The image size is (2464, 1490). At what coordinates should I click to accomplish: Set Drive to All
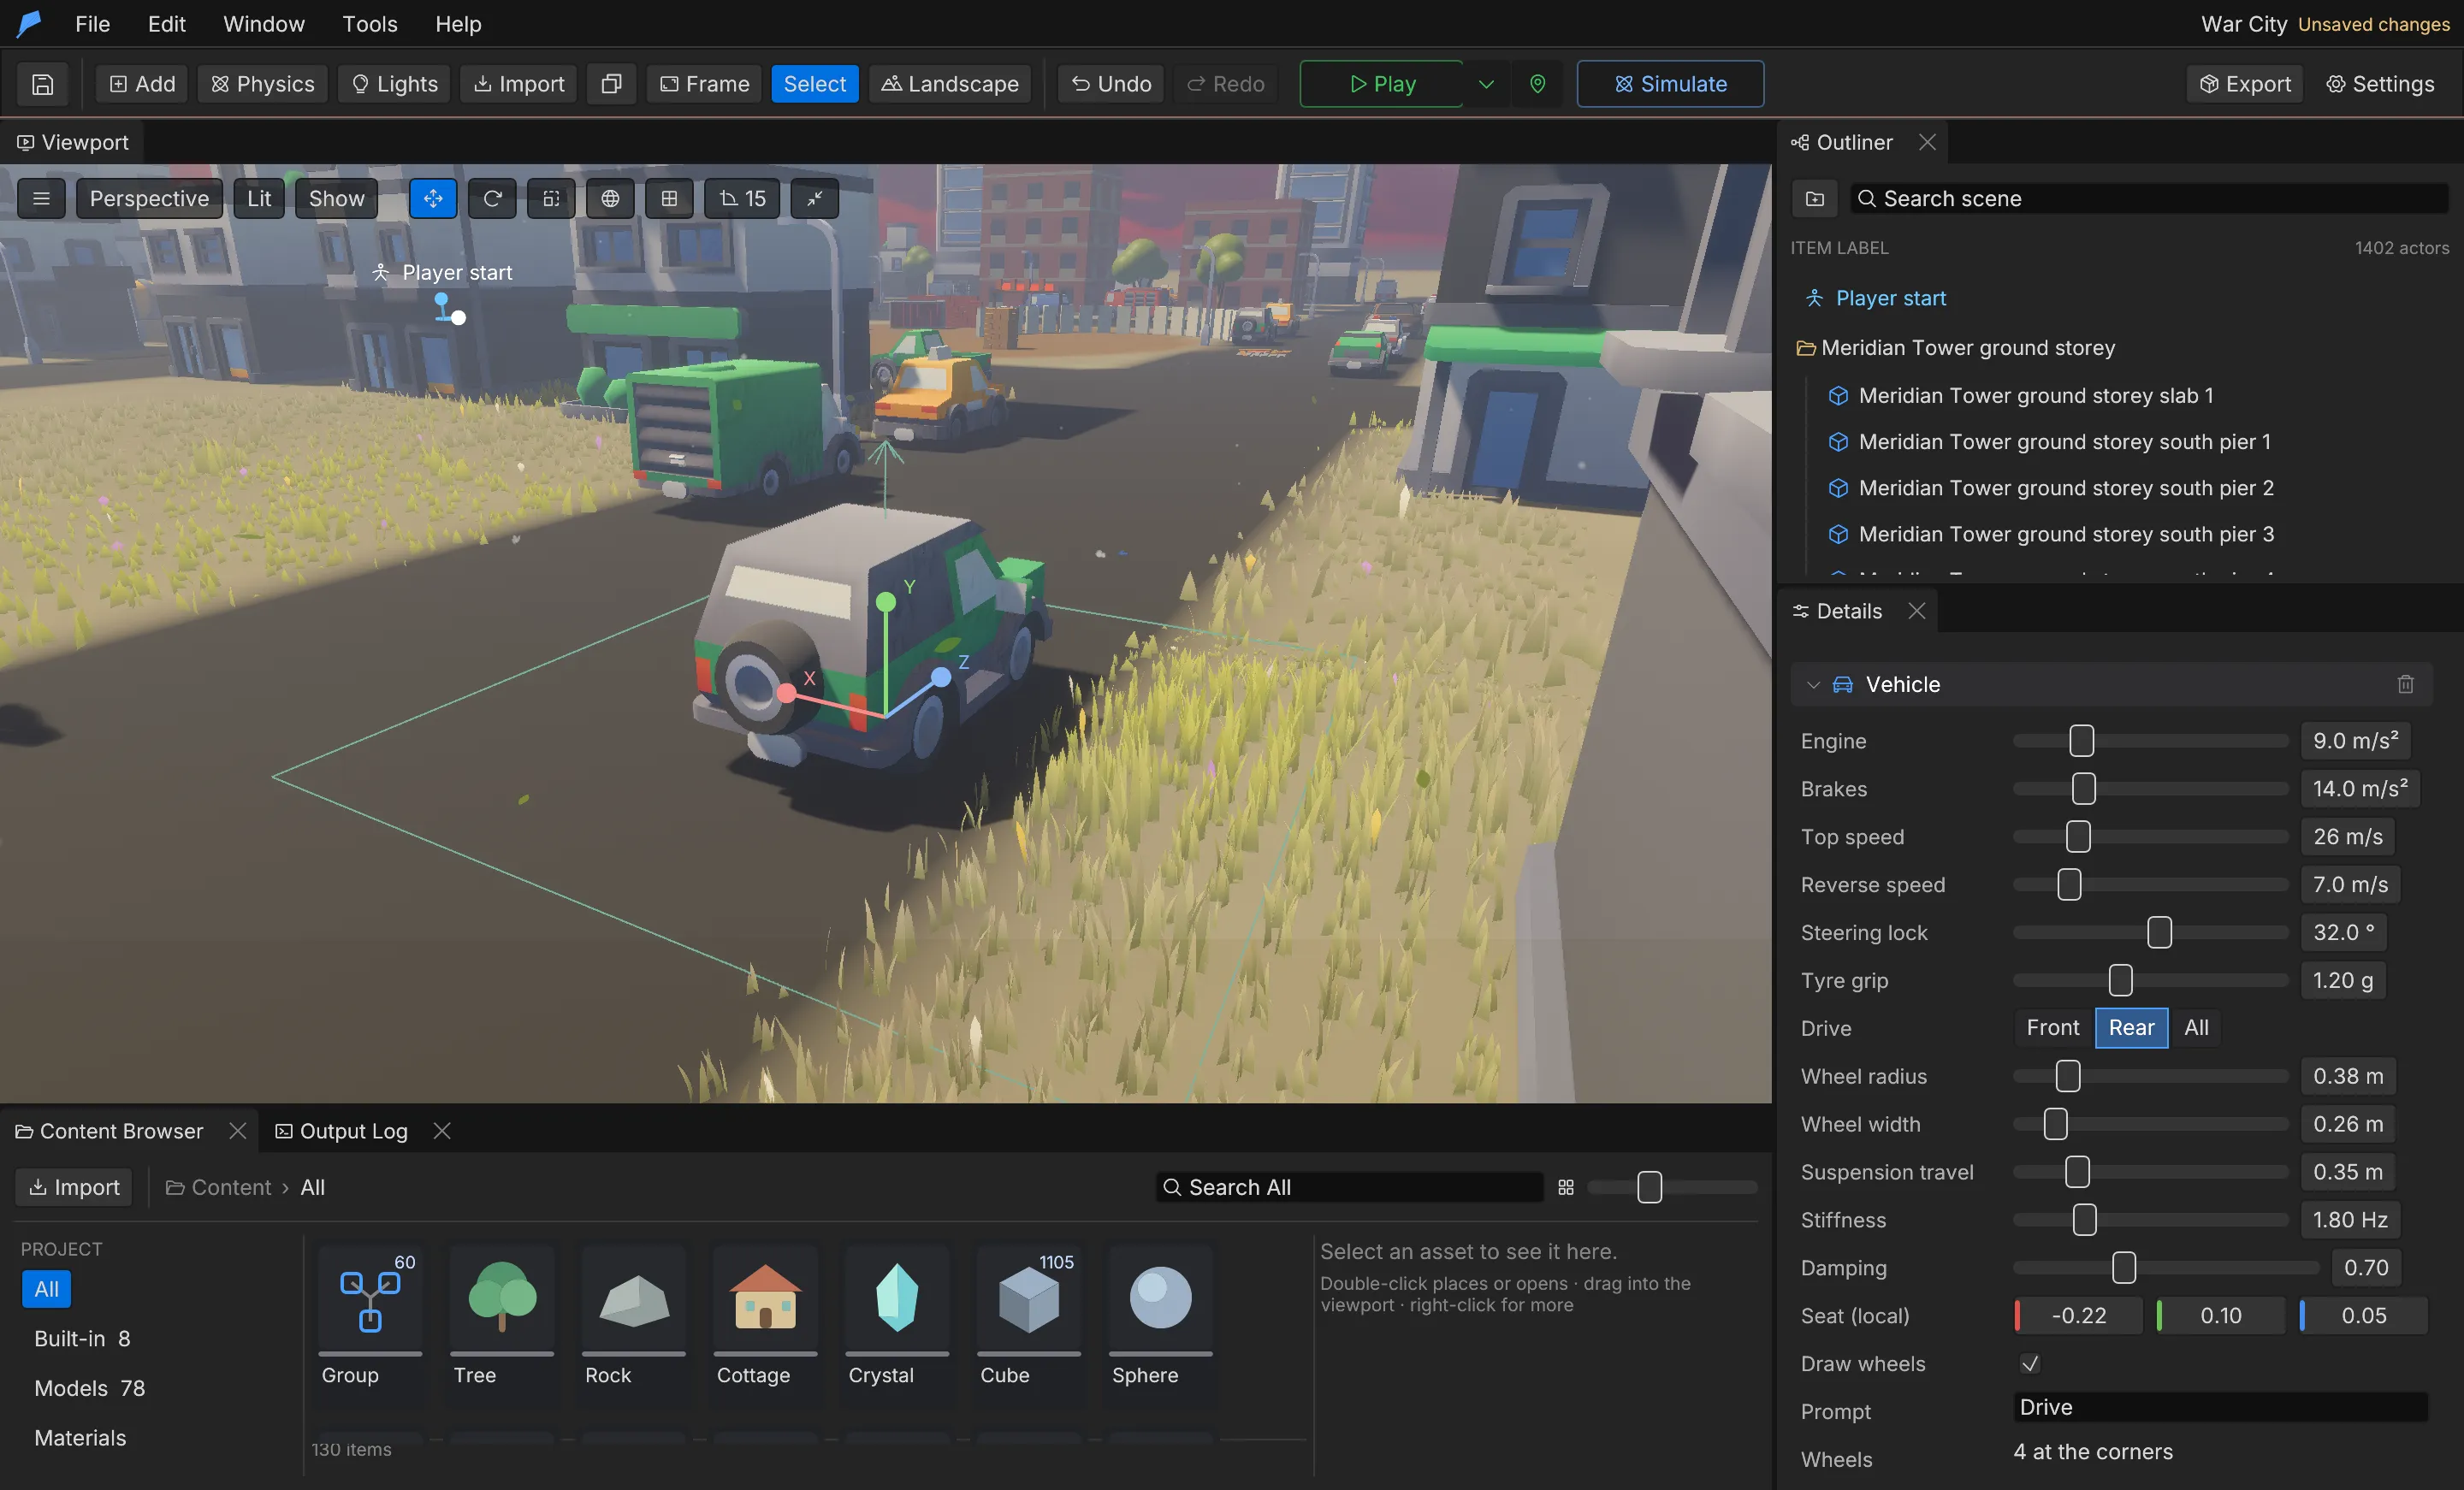[2196, 1028]
